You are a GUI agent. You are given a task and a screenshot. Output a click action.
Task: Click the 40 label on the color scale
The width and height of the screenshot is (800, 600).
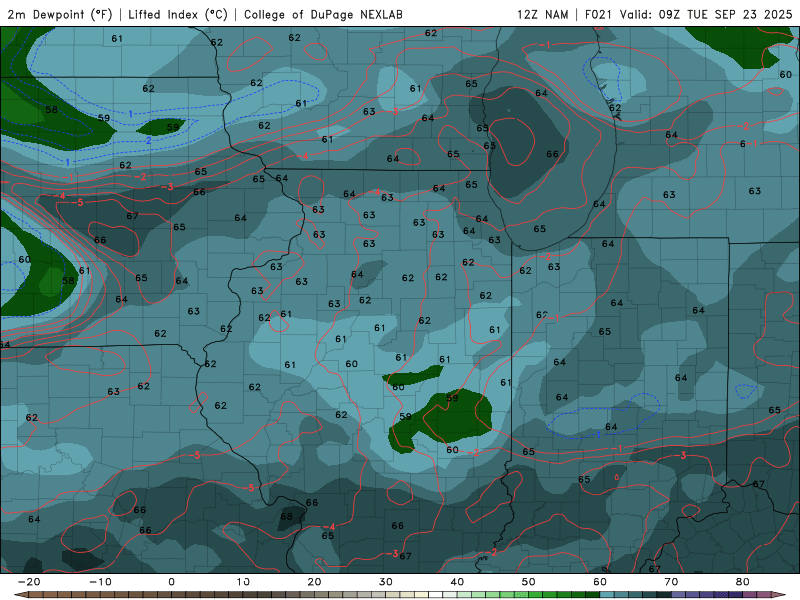(x=457, y=582)
